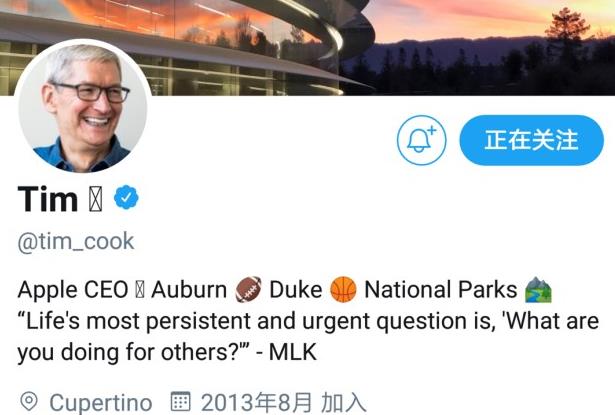This screenshot has width=615, height=415.
Task: Open the Apple Park header banner image
Action: click(x=308, y=47)
